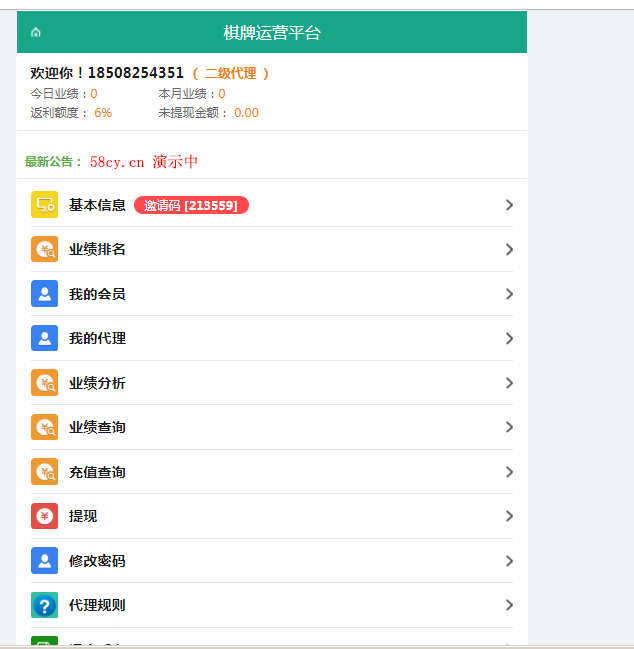The image size is (634, 649).
Task: Expand the 我的会员 row chevron
Action: coord(509,294)
